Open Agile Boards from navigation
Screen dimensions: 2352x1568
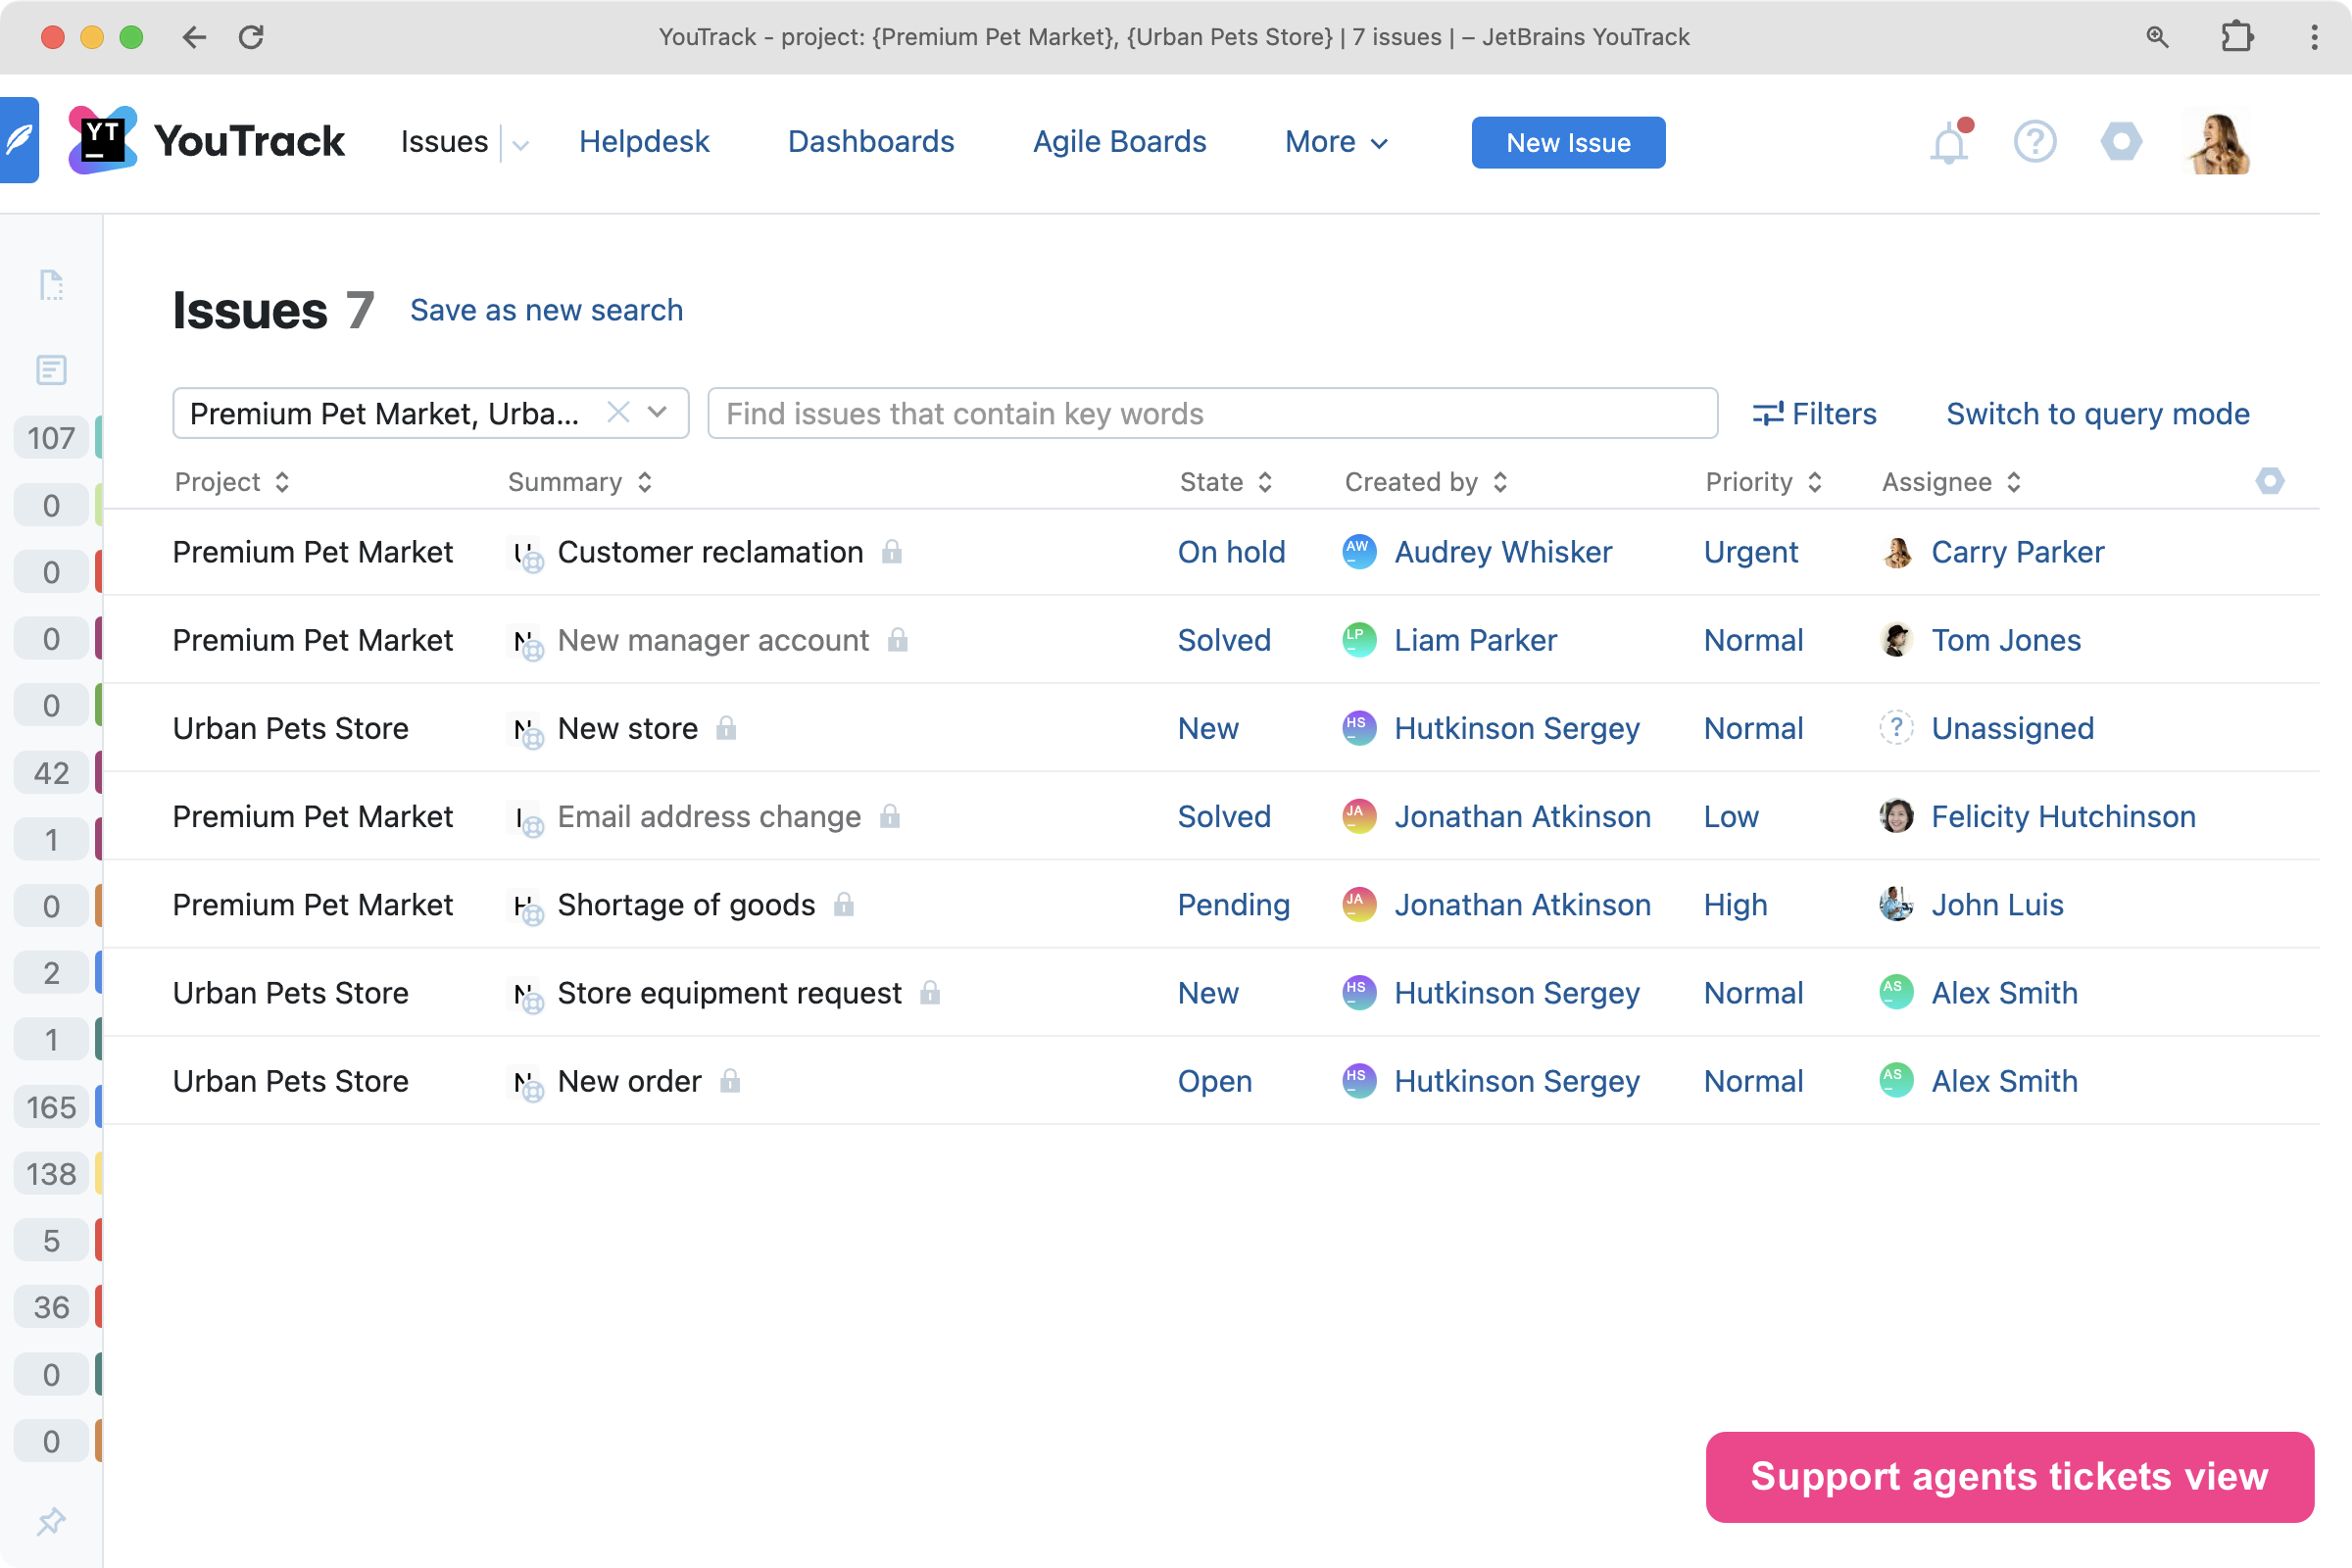pos(1119,142)
